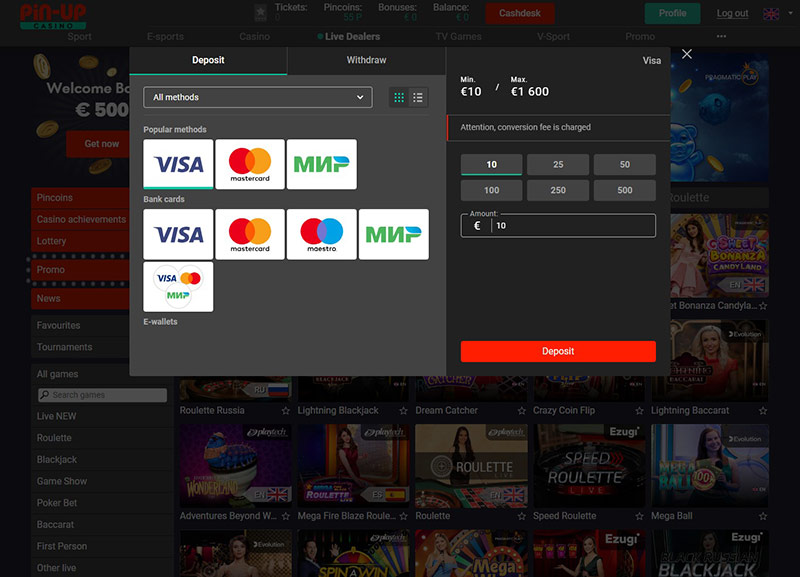Image resolution: width=800 pixels, height=577 pixels.
Task: Open the All methods dropdown
Action: pyautogui.click(x=258, y=97)
